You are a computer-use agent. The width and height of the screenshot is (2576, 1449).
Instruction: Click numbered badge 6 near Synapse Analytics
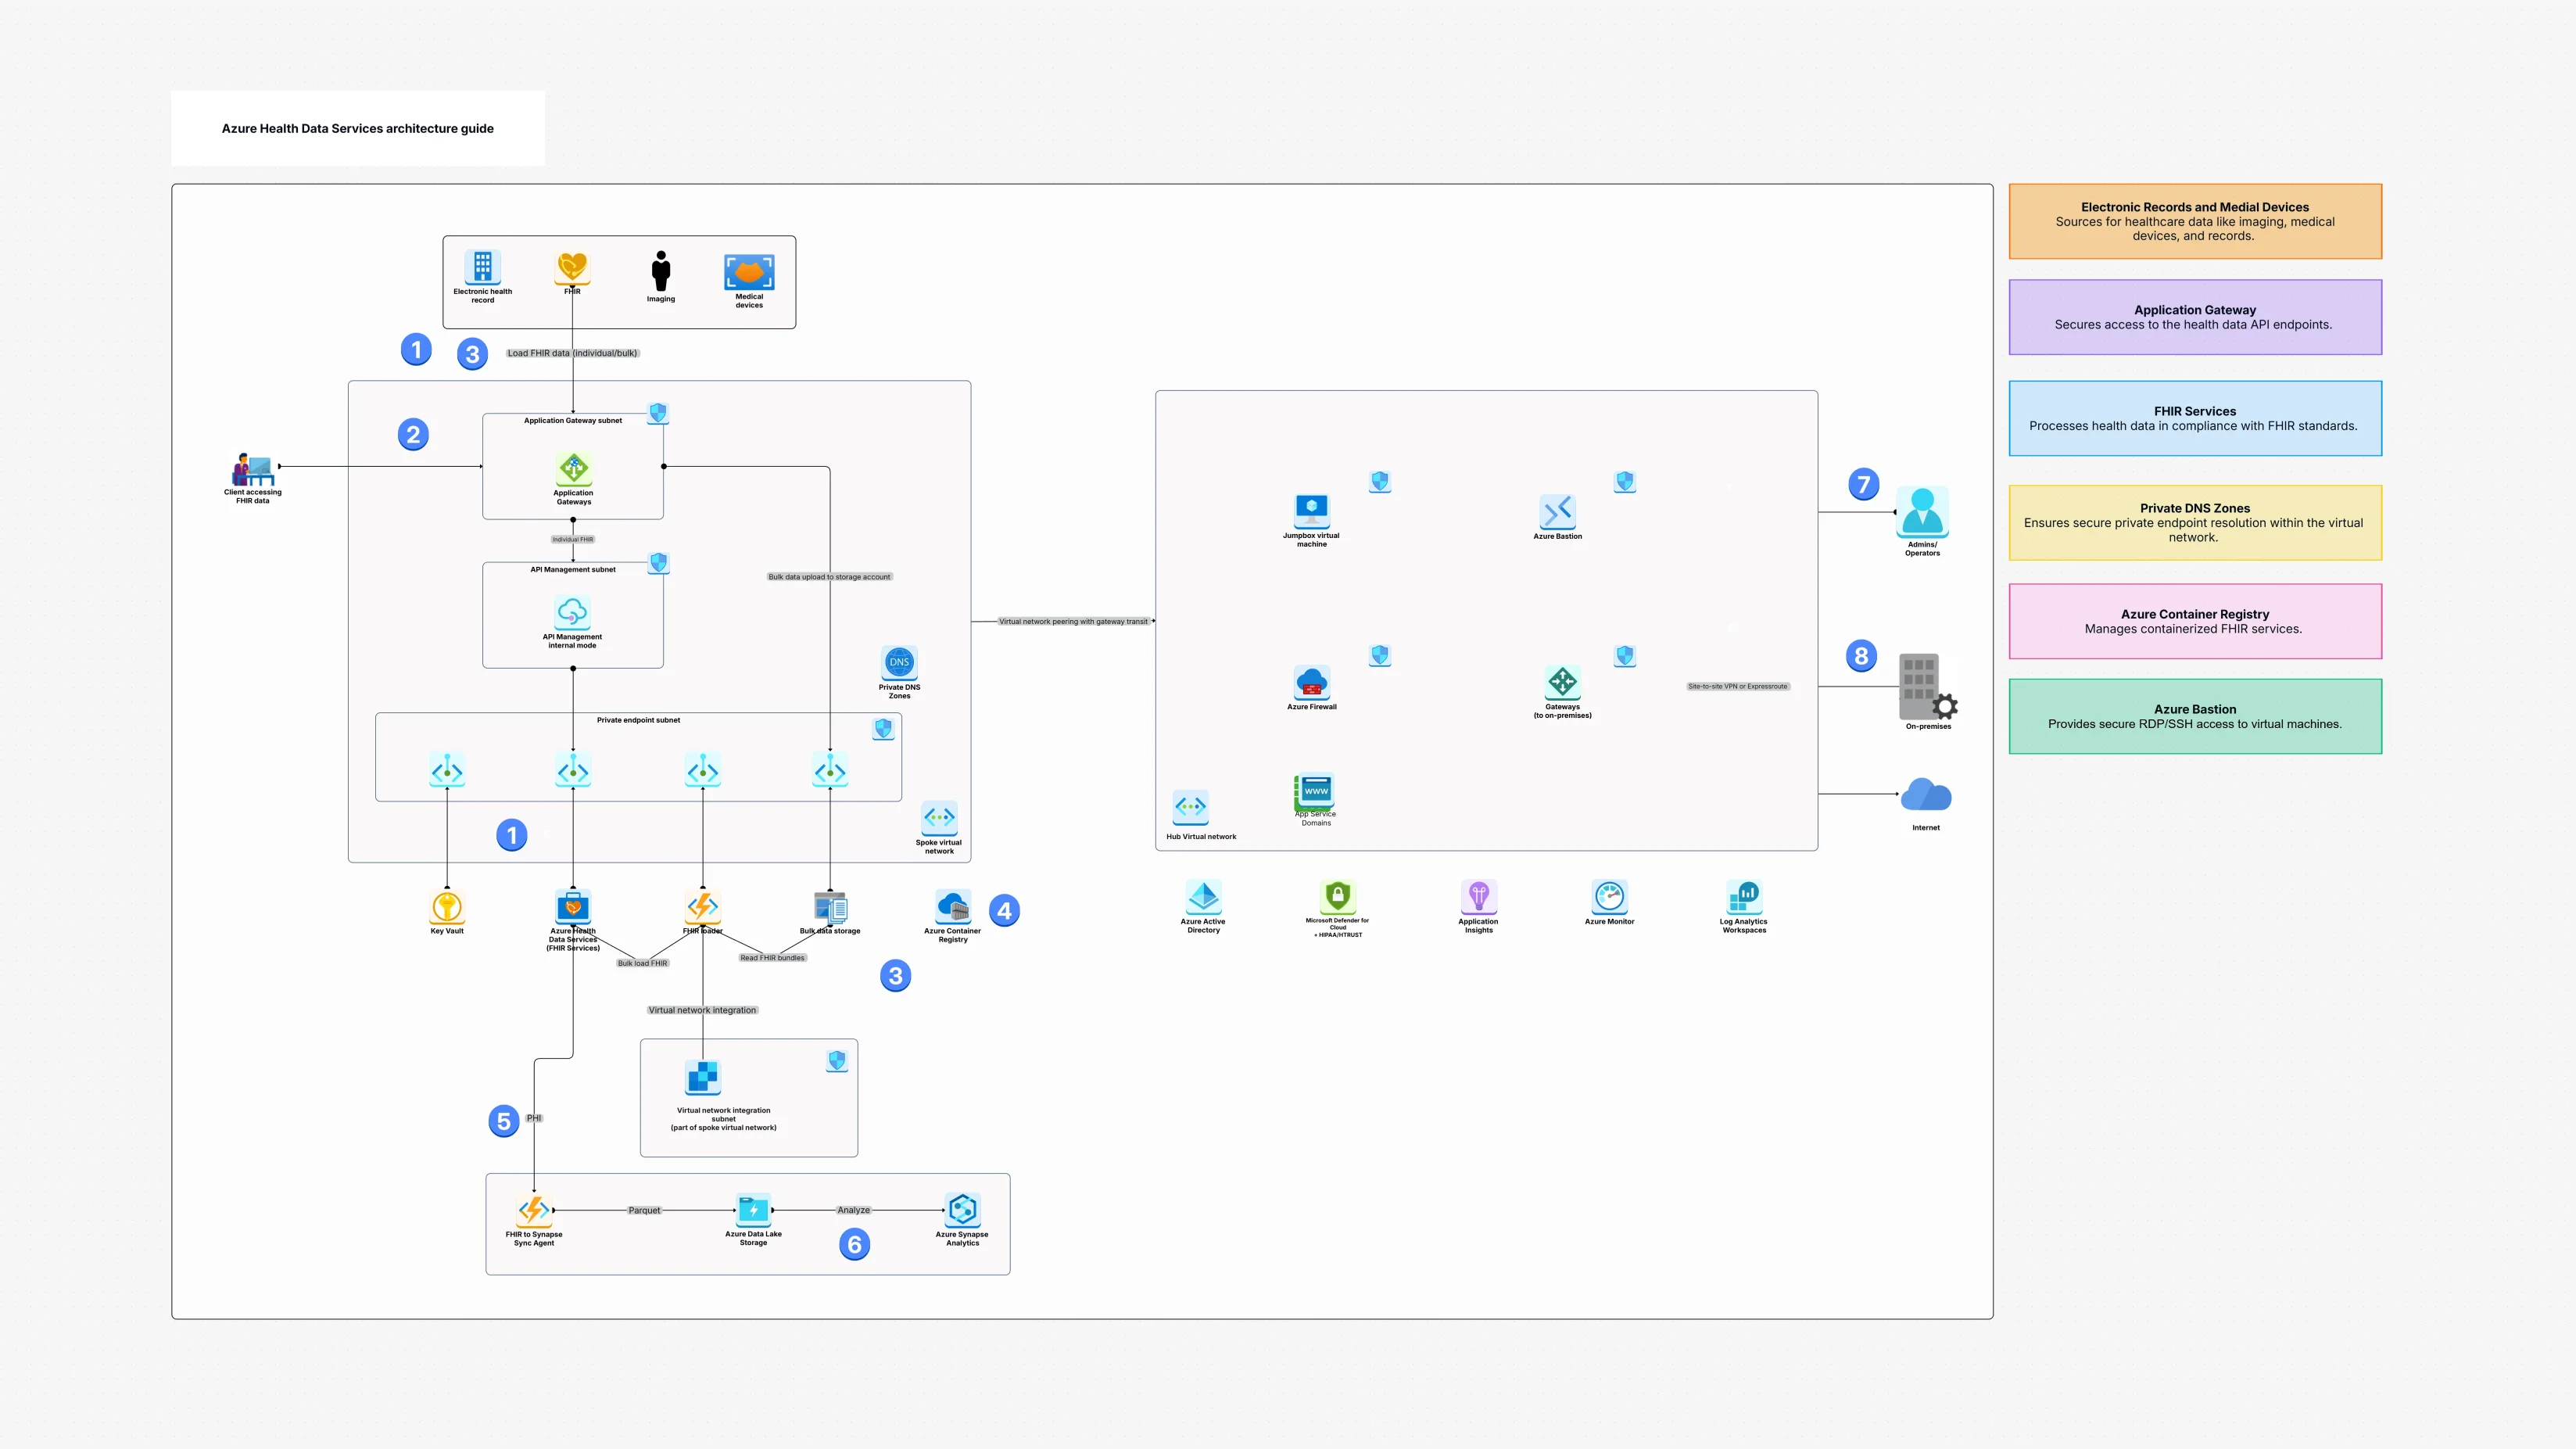pyautogui.click(x=854, y=1244)
